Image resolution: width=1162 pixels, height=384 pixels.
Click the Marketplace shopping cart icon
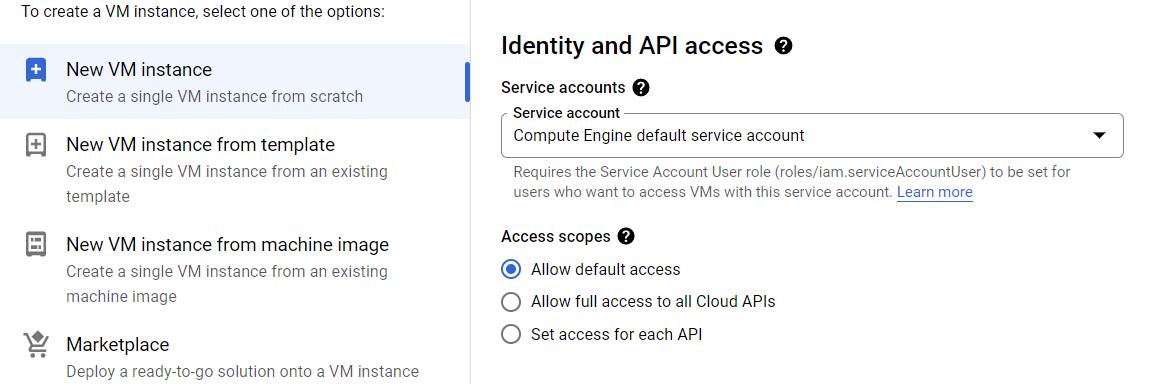[x=36, y=345]
